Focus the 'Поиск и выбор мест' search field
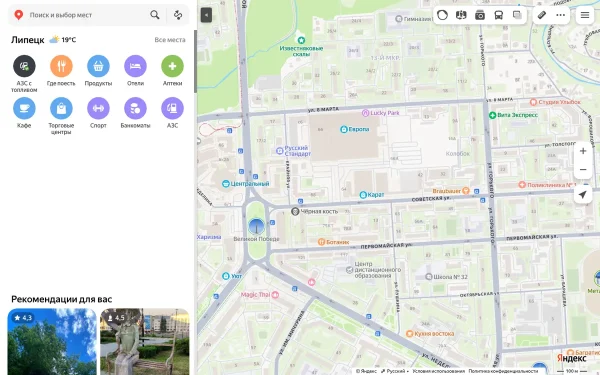Image resolution: width=600 pixels, height=375 pixels. [86, 15]
